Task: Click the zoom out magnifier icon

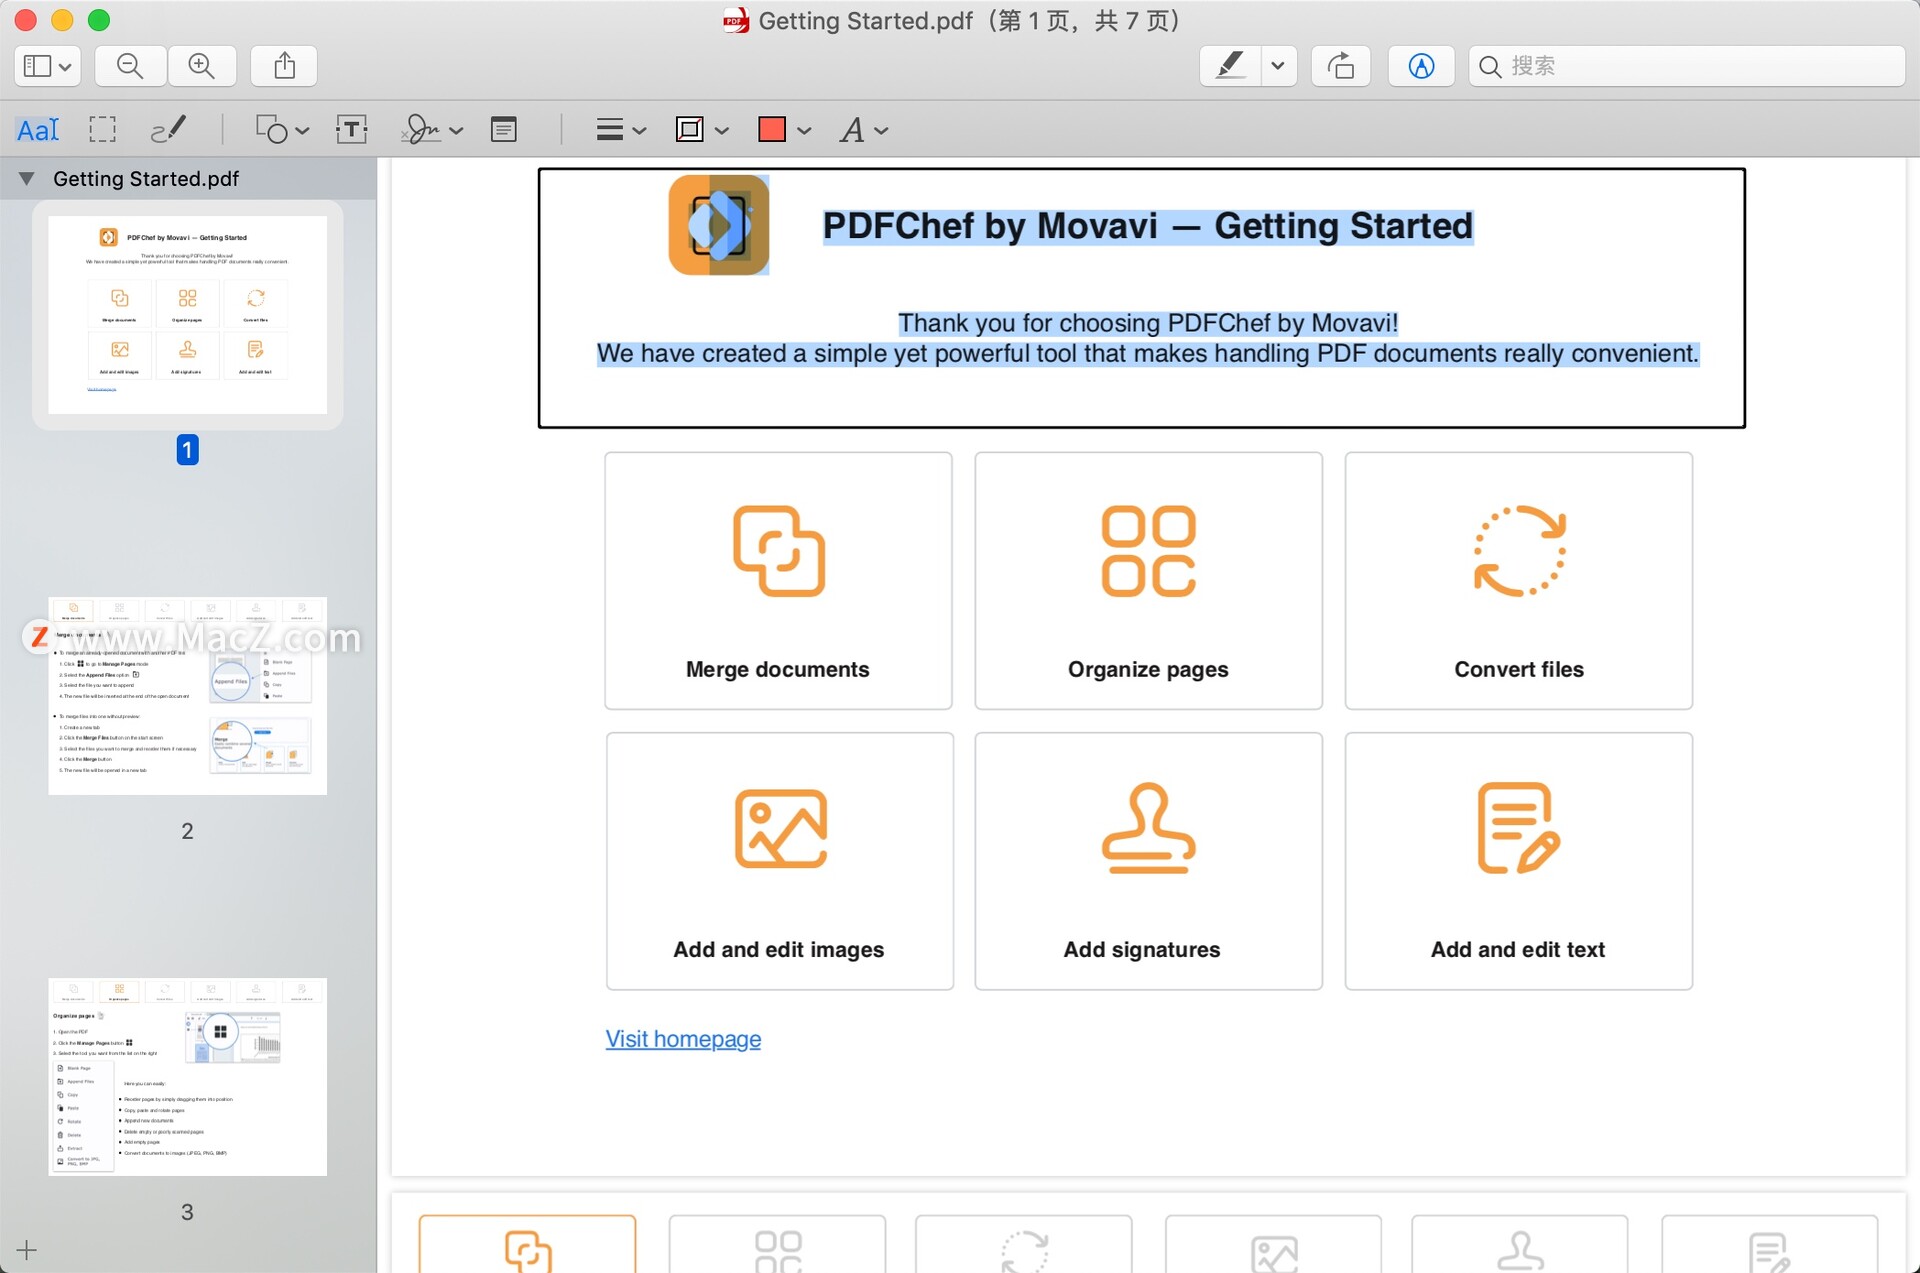Action: pos(130,66)
